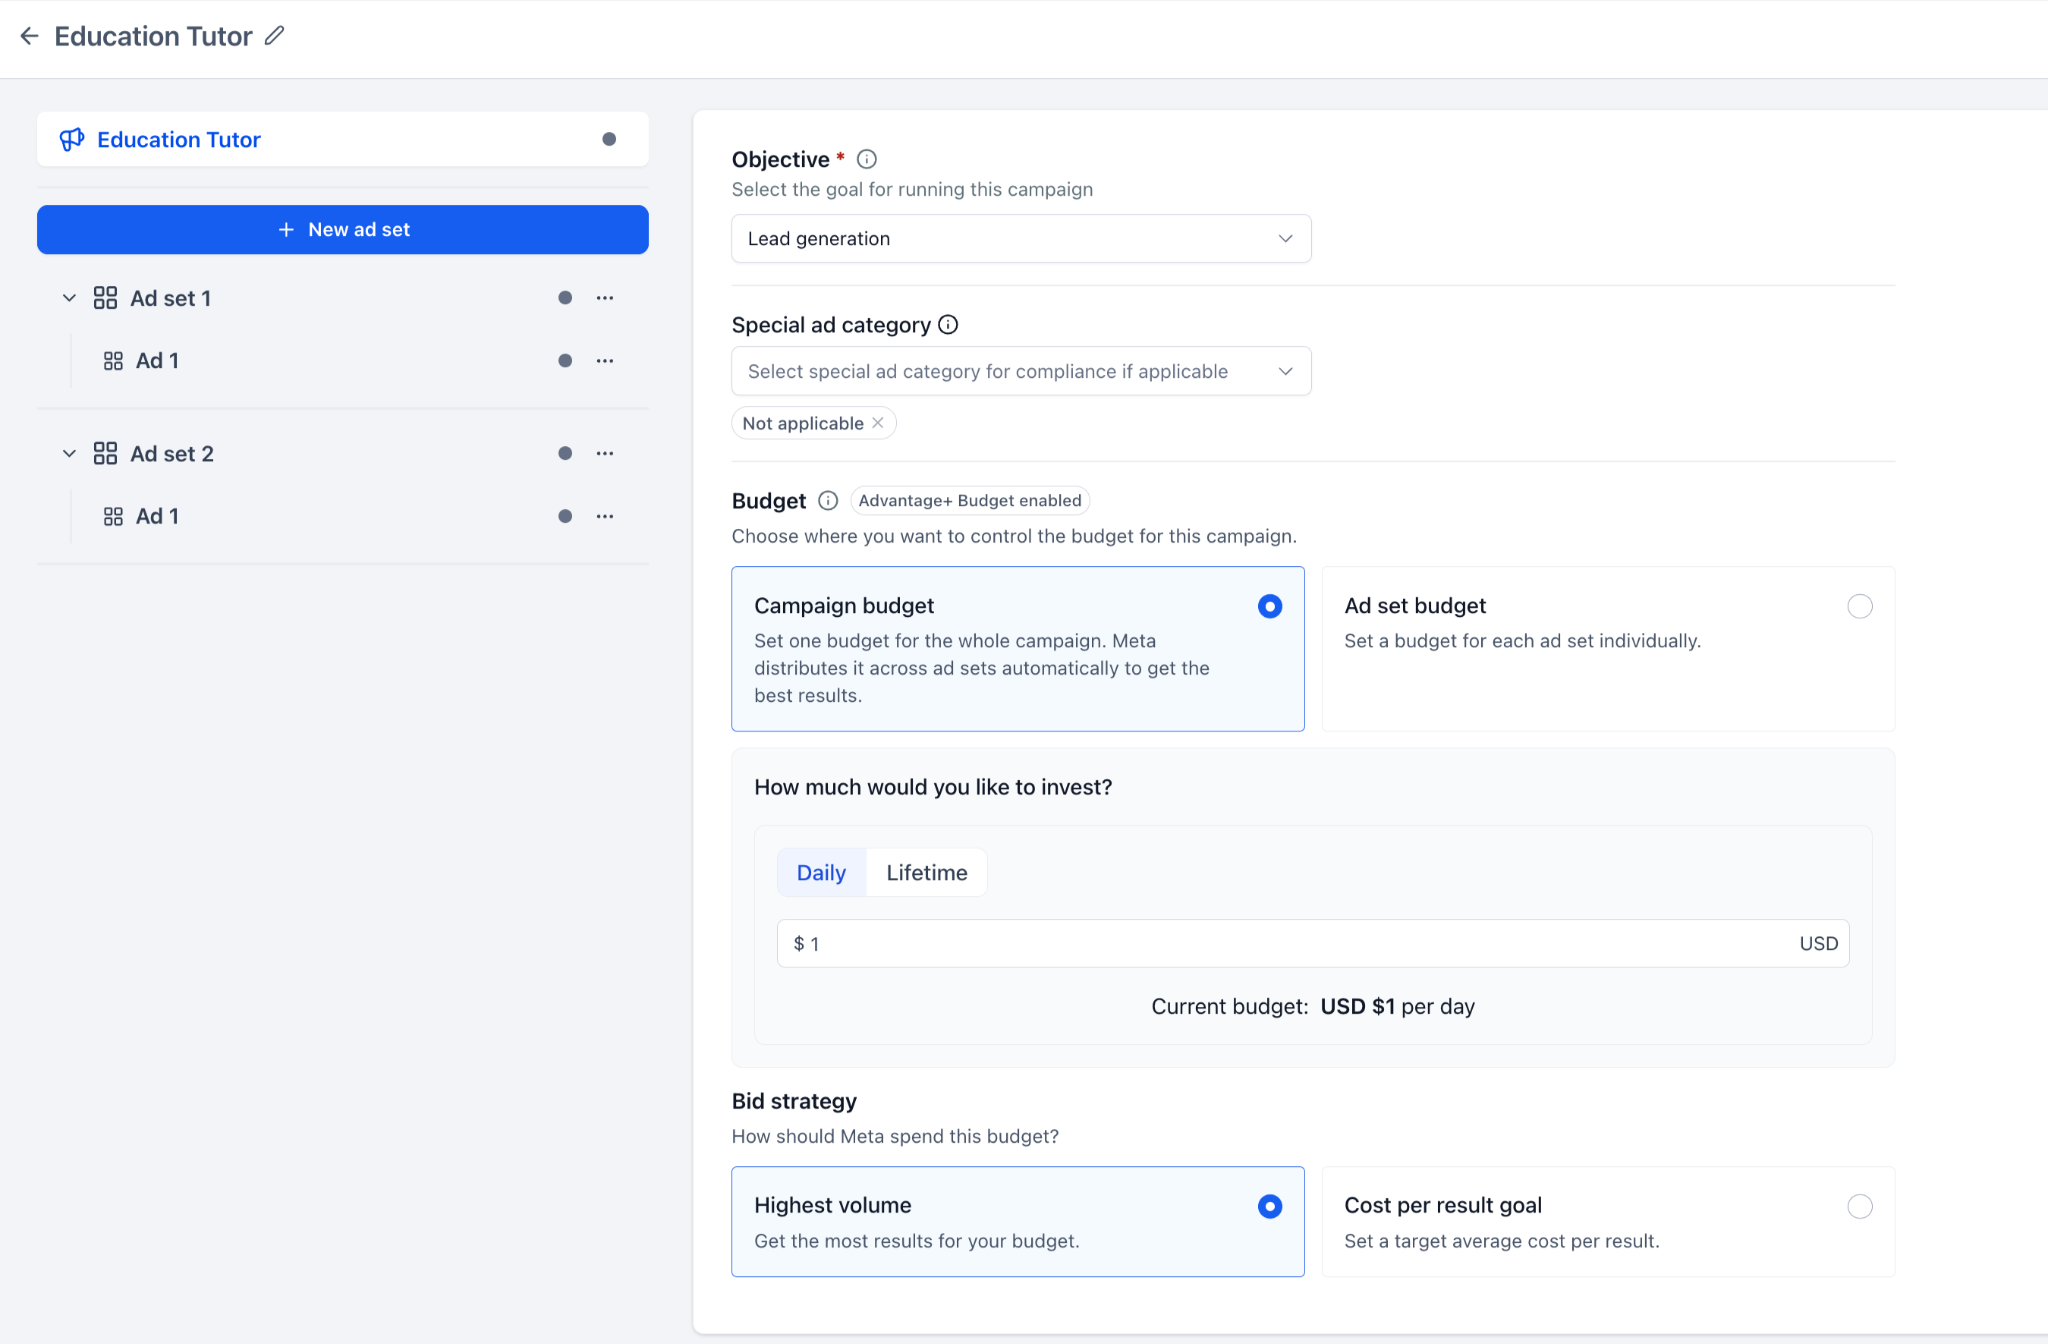Screen dimensions: 2048x1344
Task: Click the New ad set button
Action: click(343, 229)
